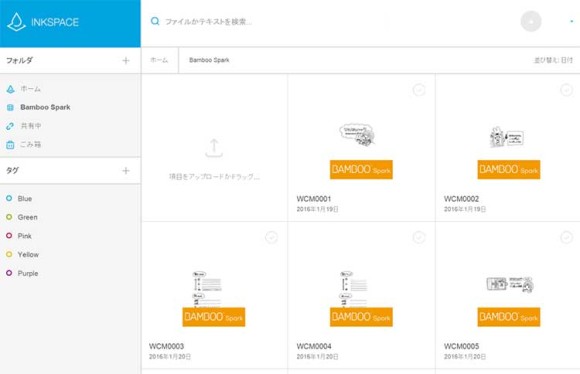Image resolution: width=580 pixels, height=374 pixels.
Task: Add a new folder with plus icon
Action: click(x=126, y=61)
